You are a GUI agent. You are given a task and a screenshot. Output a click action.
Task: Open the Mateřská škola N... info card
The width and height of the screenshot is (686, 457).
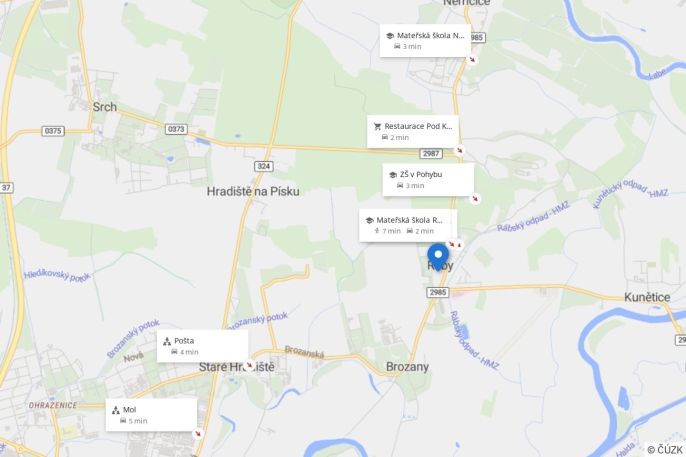click(425, 41)
